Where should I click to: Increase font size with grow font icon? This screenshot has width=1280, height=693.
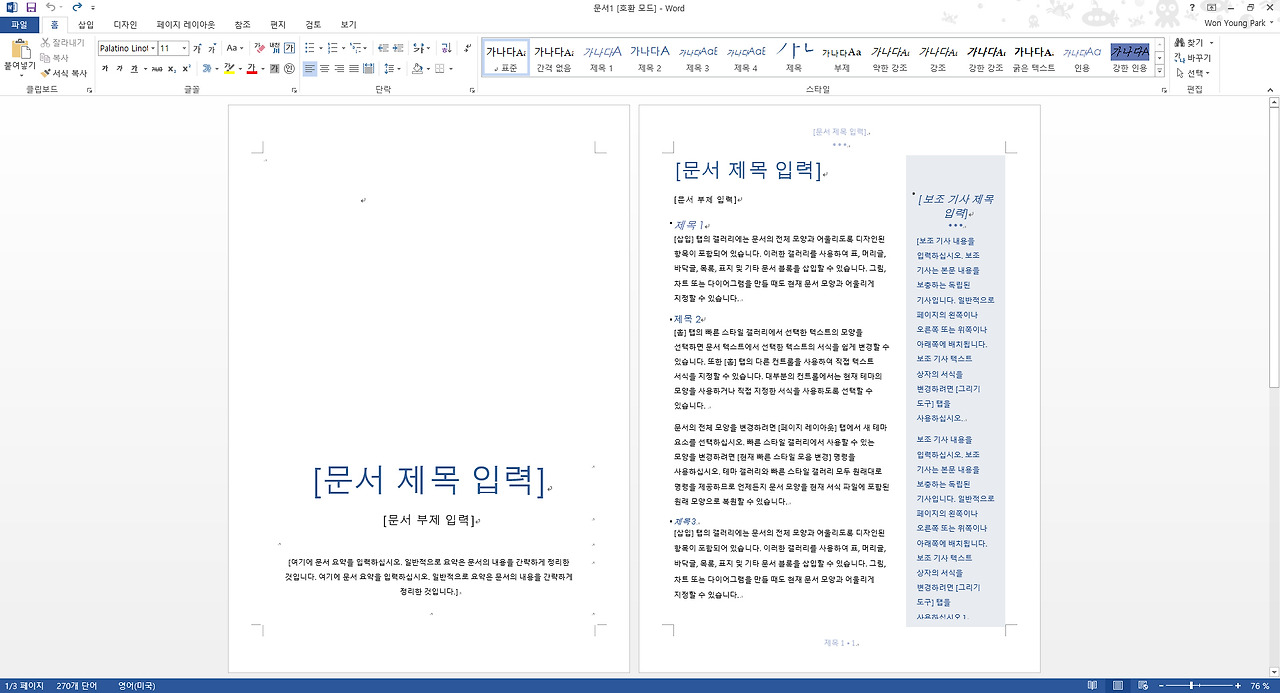(197, 48)
